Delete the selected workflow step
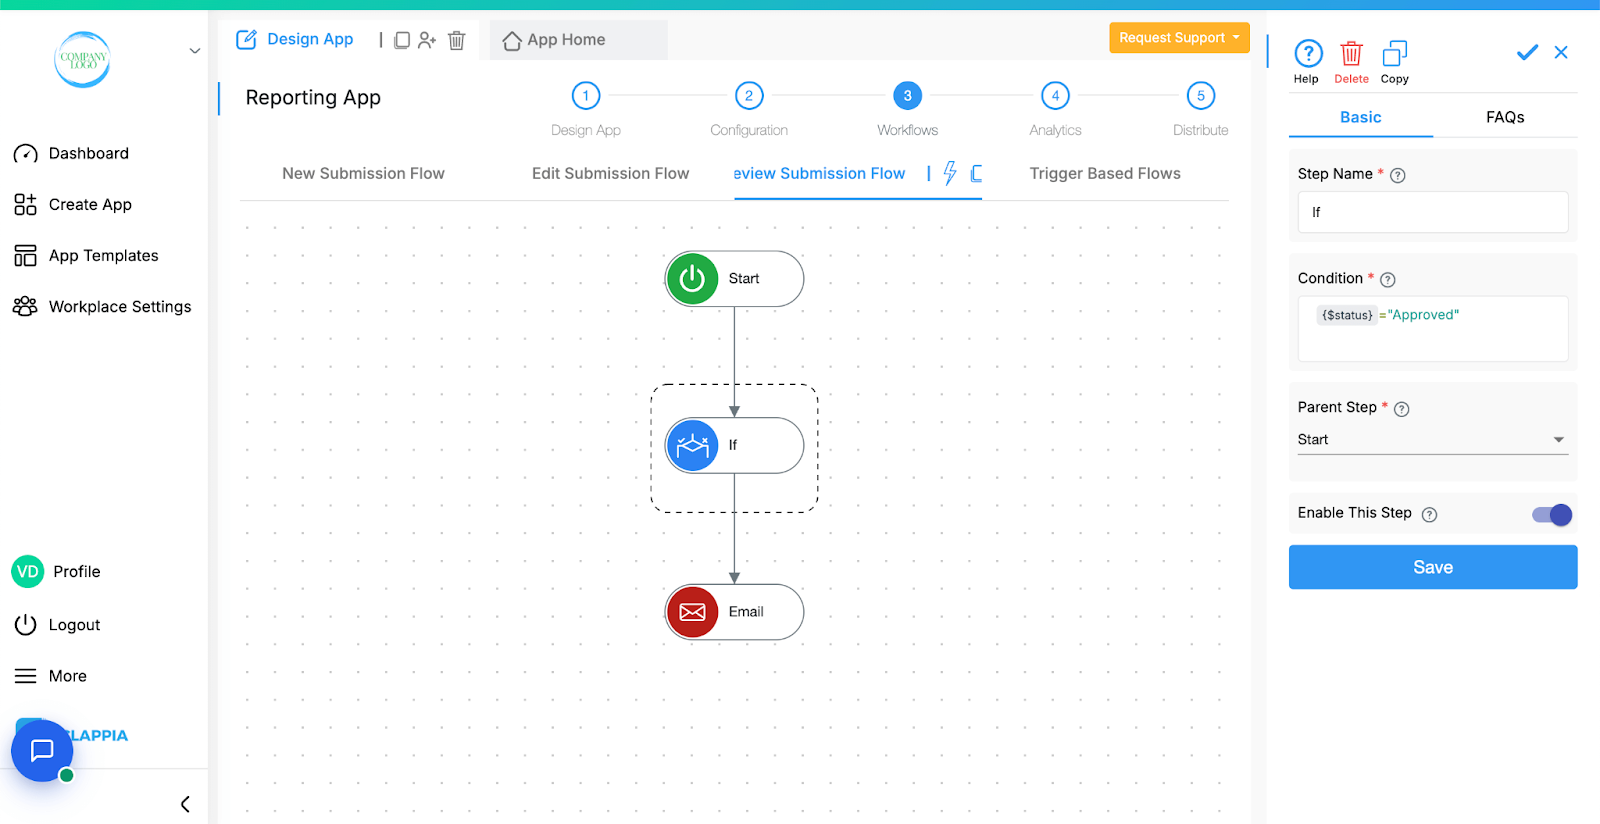Image resolution: width=1600 pixels, height=824 pixels. click(x=1351, y=61)
